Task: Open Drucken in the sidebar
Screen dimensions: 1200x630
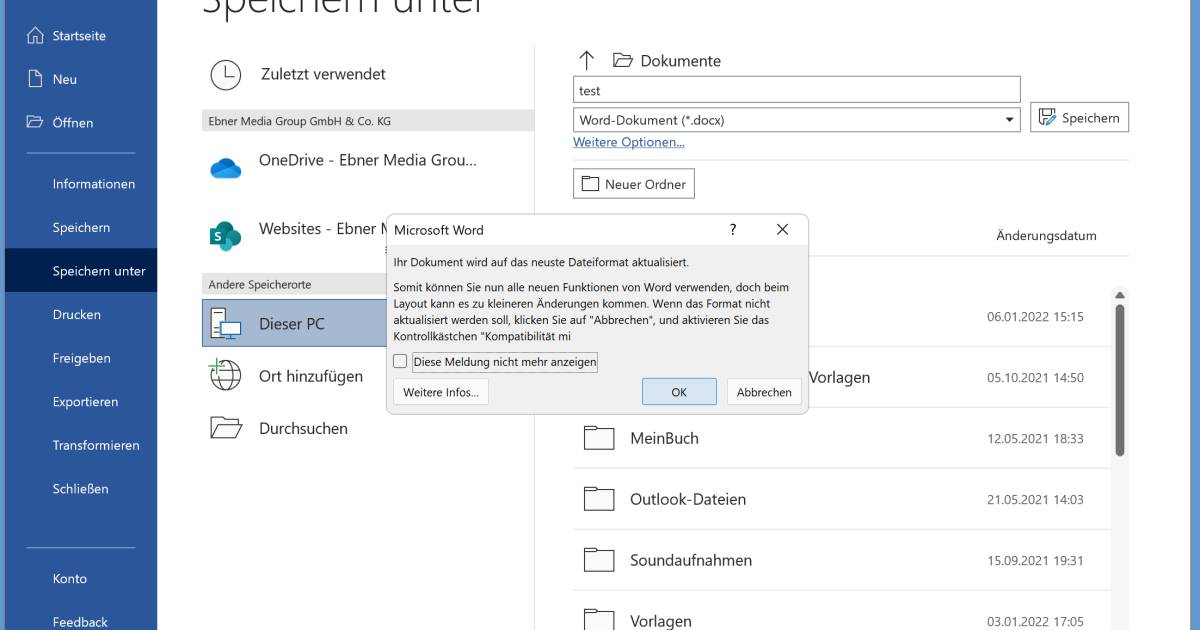Action: click(x=77, y=314)
